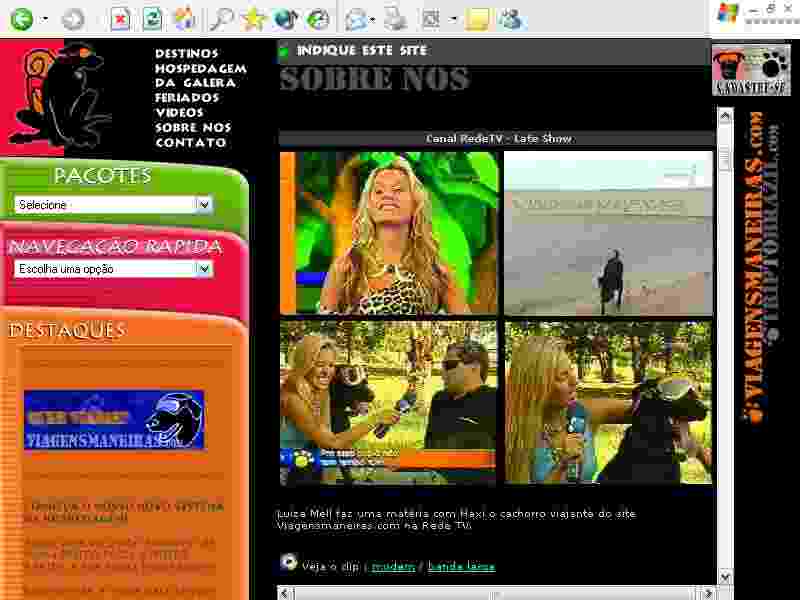Show browsing History icon
The image size is (800, 600).
(317, 19)
